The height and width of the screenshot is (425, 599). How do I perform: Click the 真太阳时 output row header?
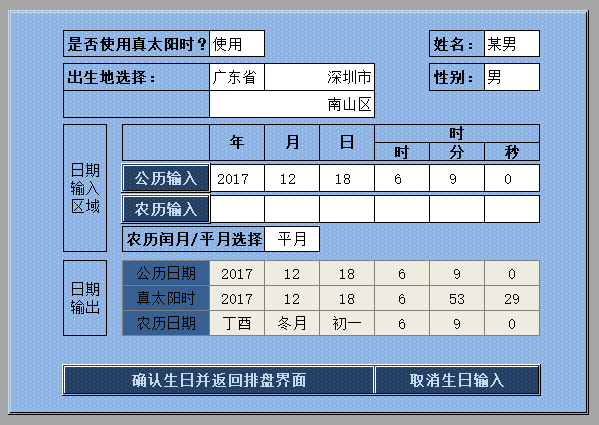tap(166, 298)
